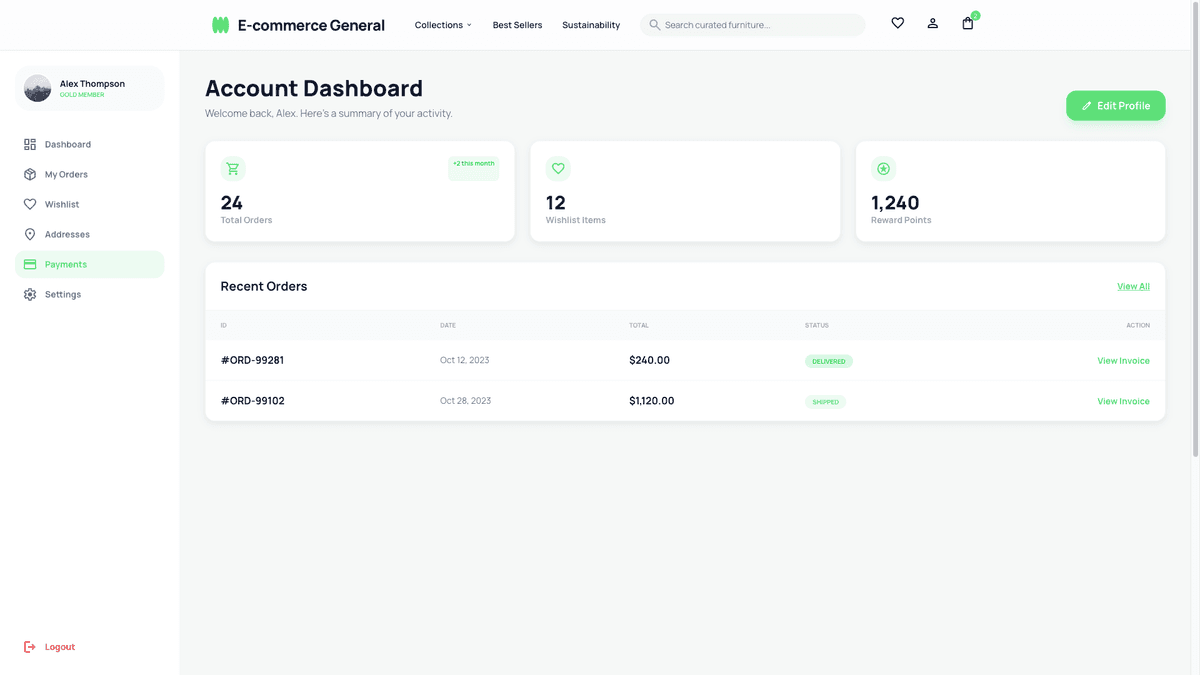Click Alex Thompson's profile avatar
1200x675 pixels.
coord(37,88)
